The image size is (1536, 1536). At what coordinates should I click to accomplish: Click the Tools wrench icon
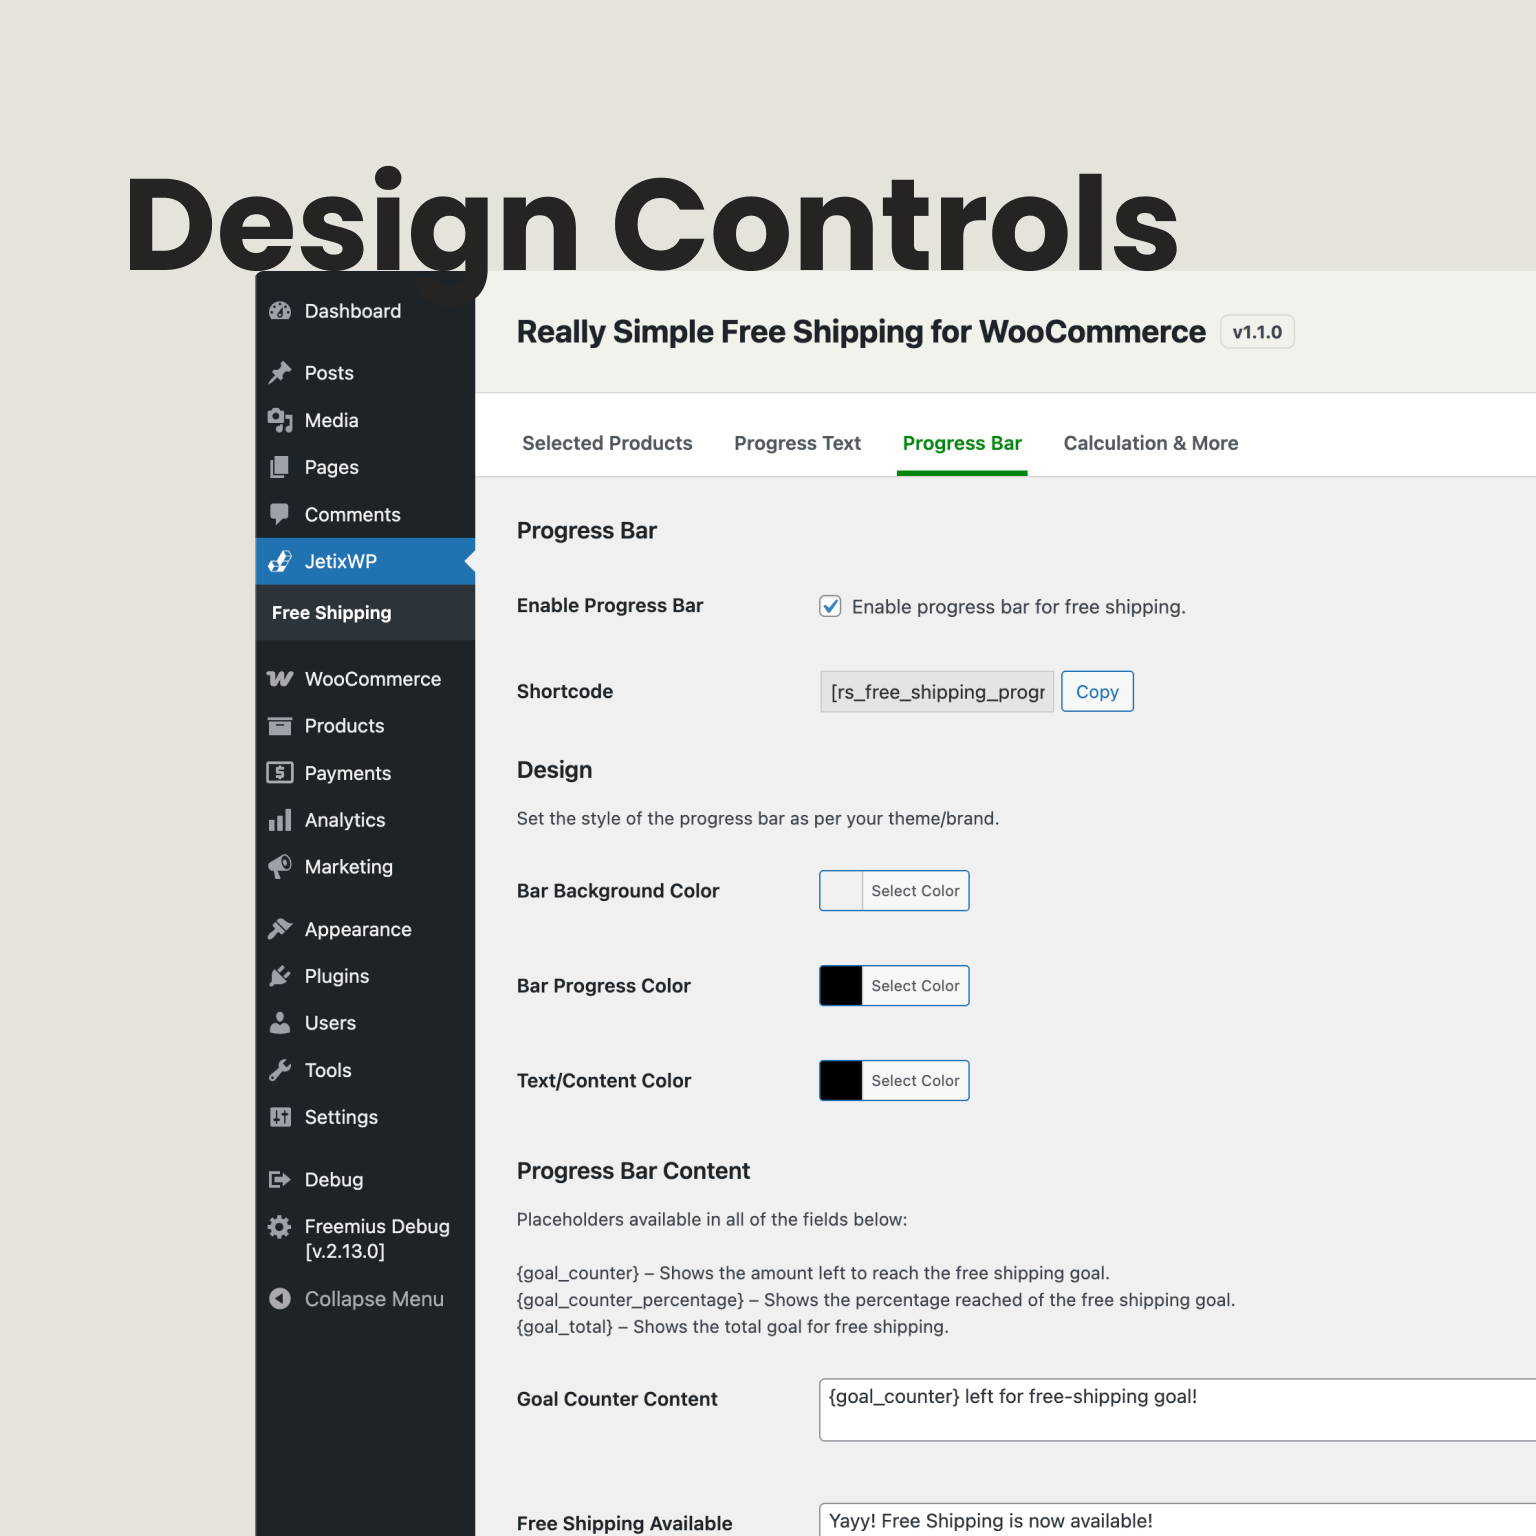coord(280,1070)
